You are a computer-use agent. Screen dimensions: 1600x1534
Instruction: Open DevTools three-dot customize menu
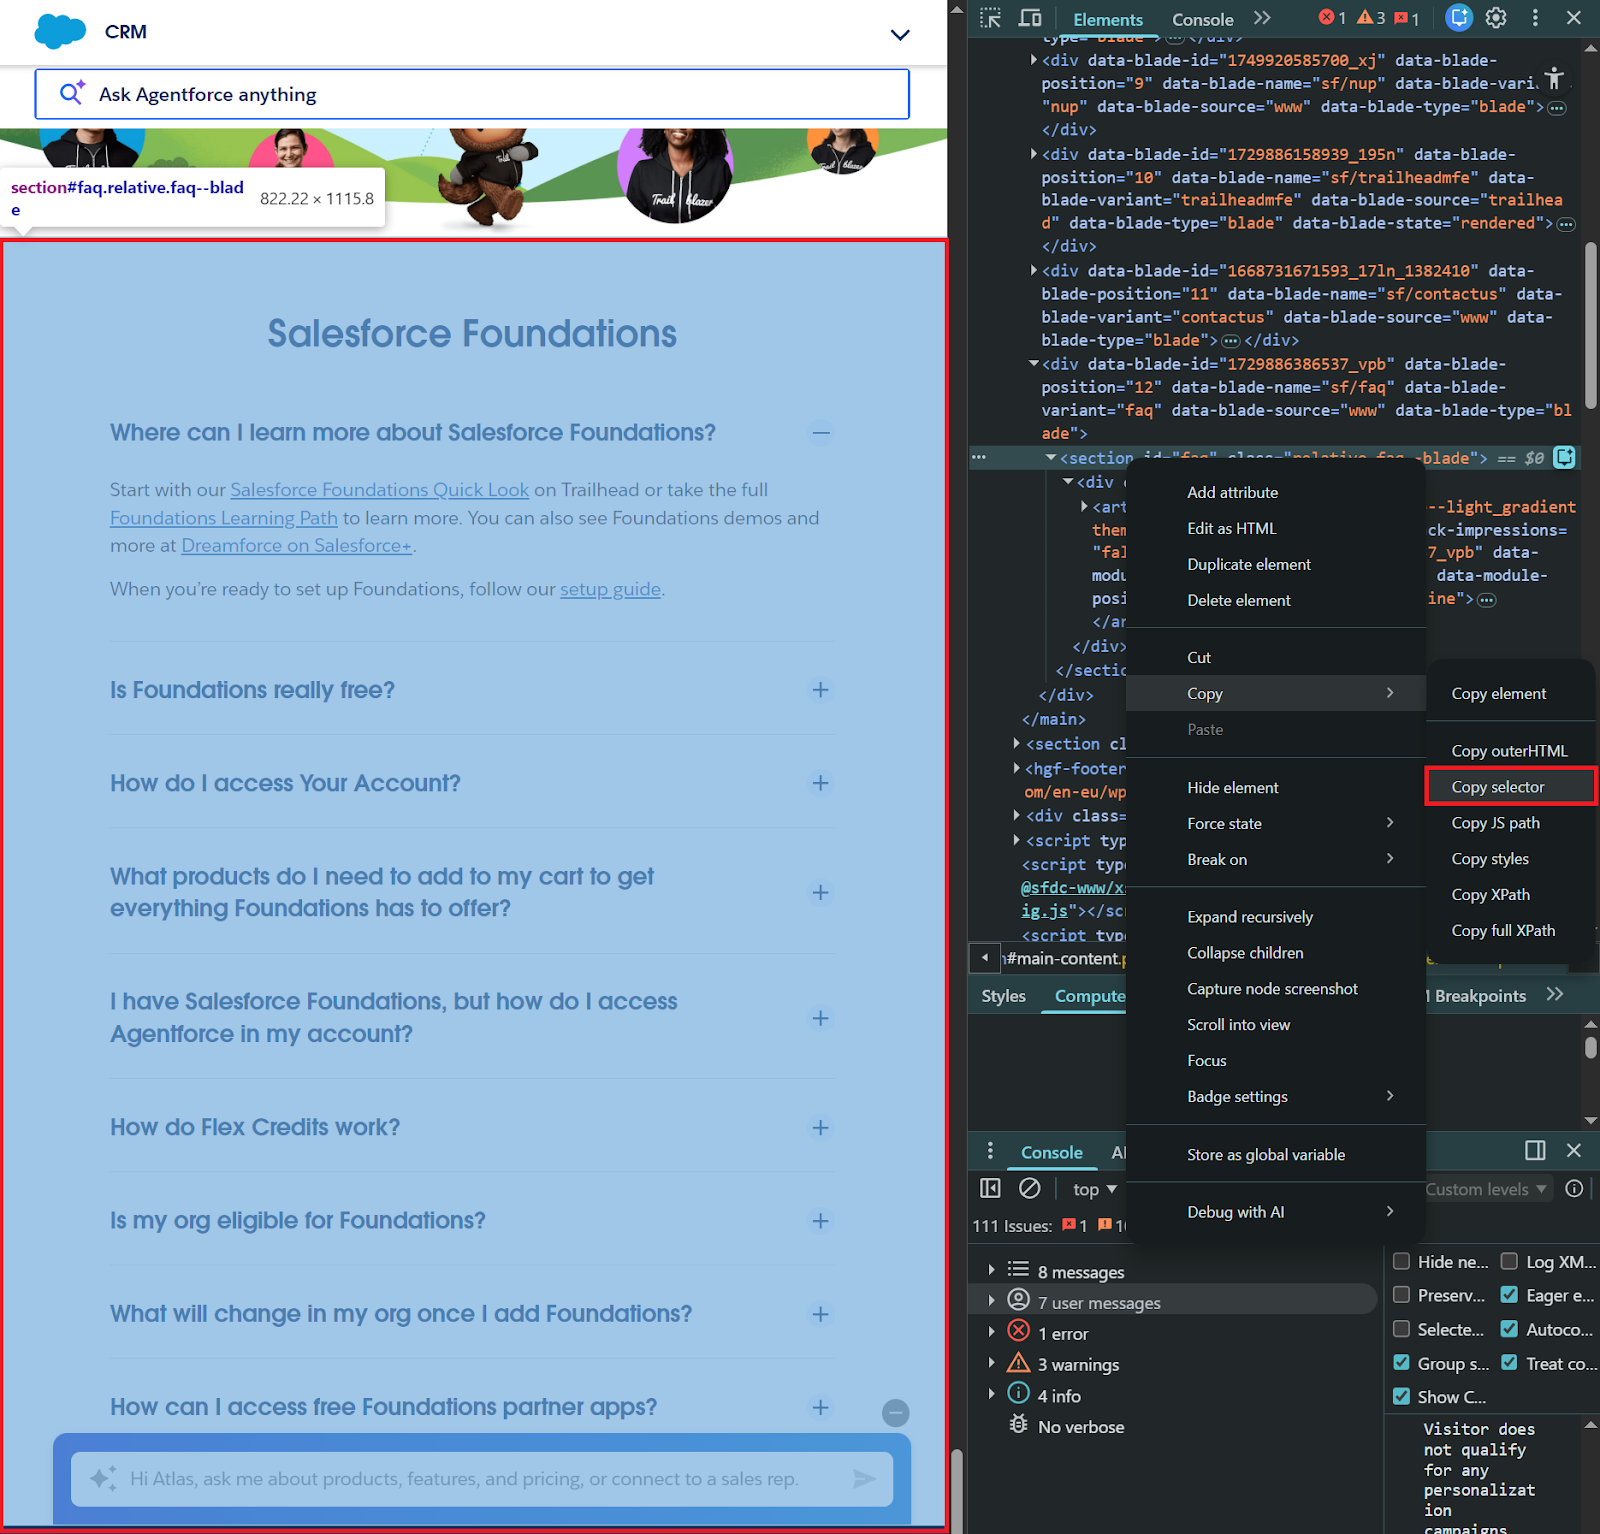[x=1535, y=18]
